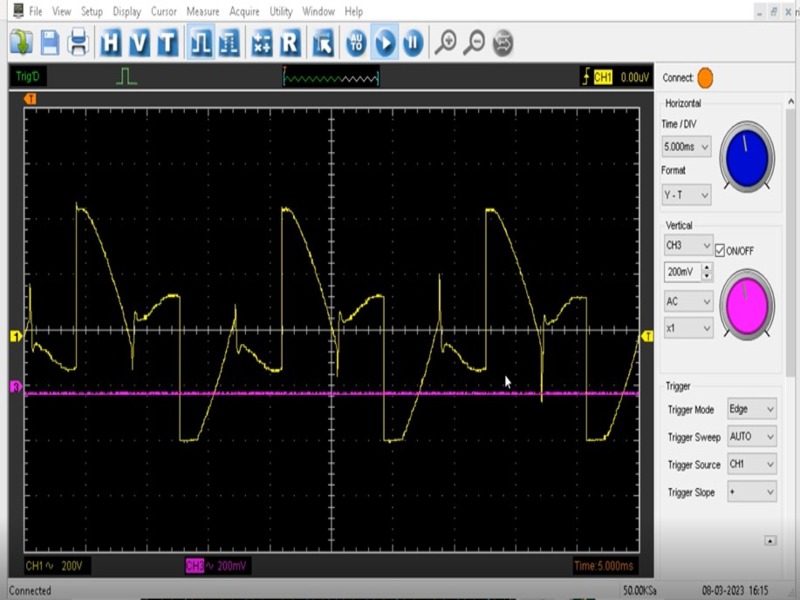Open the Trigger Slope dropdown
Image resolution: width=800 pixels, height=600 pixels.
(x=752, y=492)
